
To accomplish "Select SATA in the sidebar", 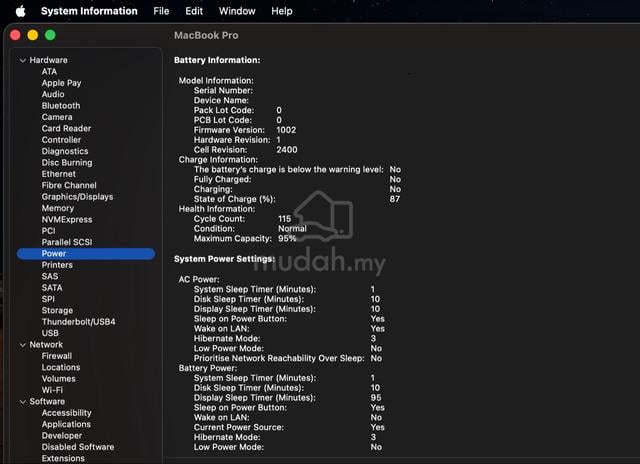I will [52, 288].
